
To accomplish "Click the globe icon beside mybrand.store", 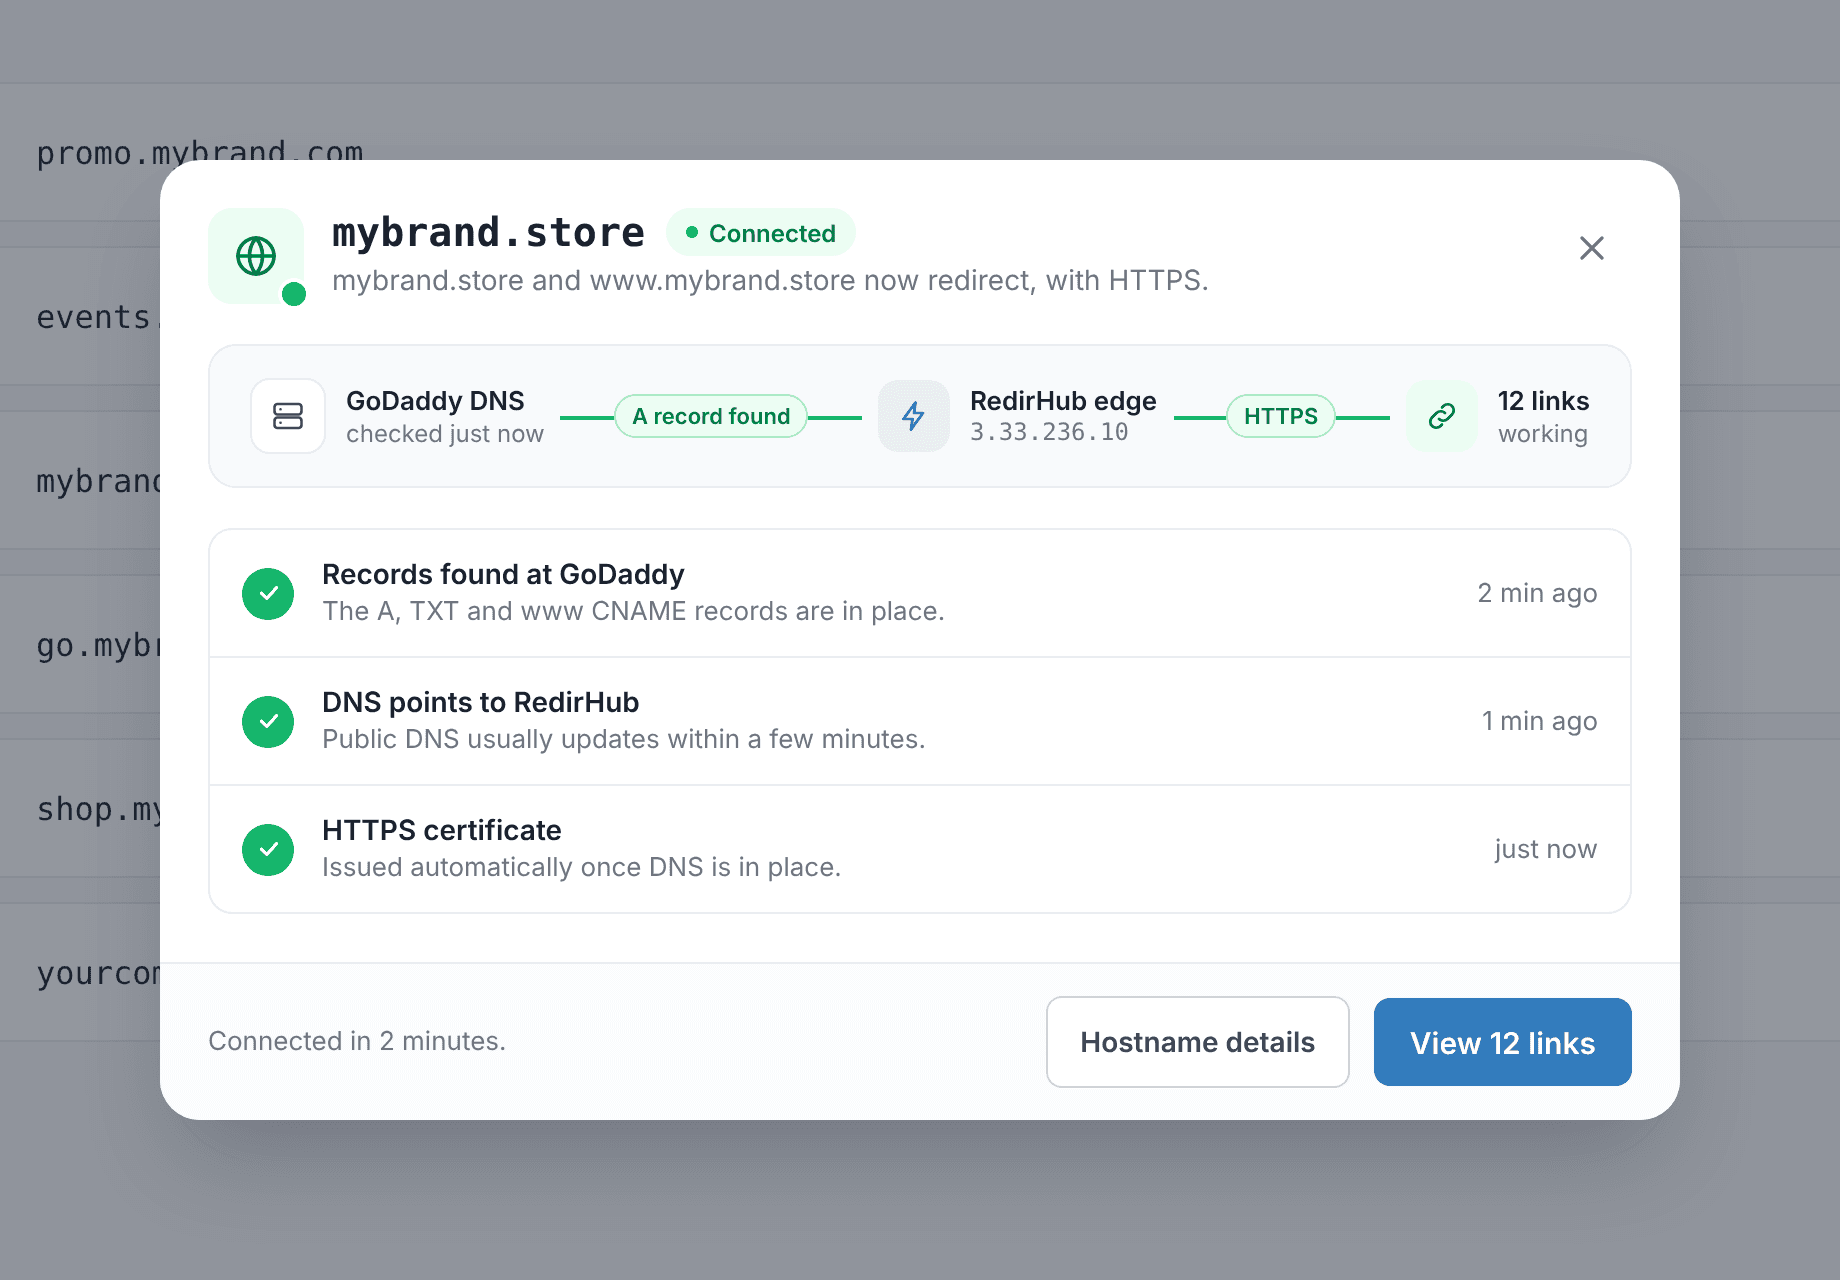I will pyautogui.click(x=256, y=256).
